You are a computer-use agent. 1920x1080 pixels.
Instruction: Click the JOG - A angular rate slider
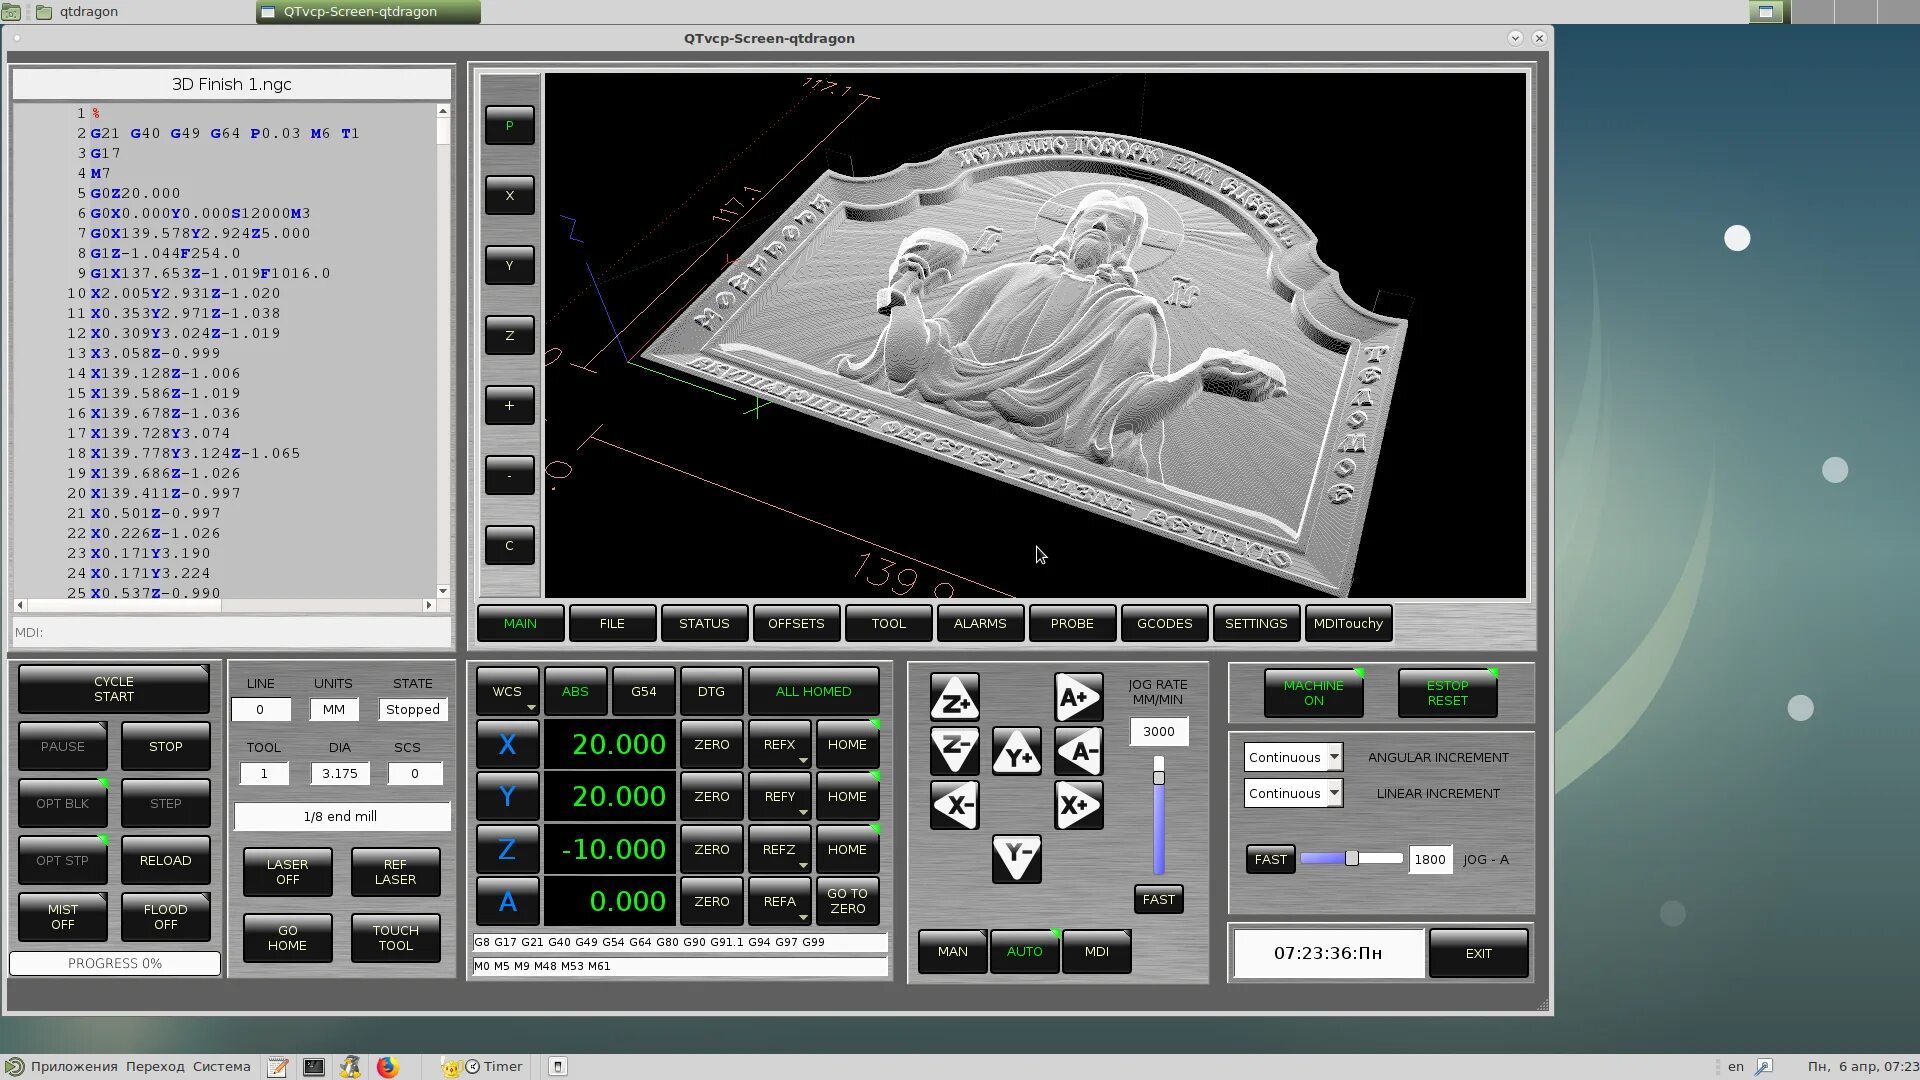1351,859
